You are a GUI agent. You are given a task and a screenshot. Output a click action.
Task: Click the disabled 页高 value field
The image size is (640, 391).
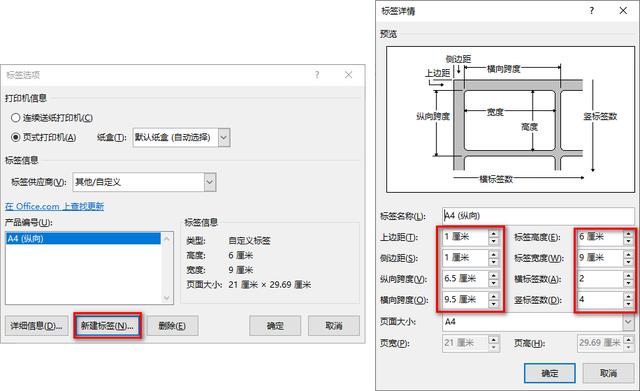tap(600, 343)
